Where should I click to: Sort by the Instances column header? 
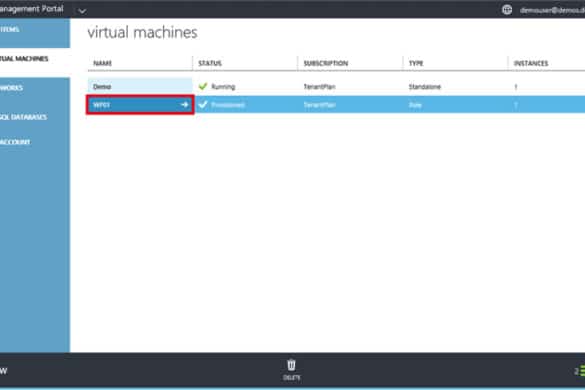531,63
